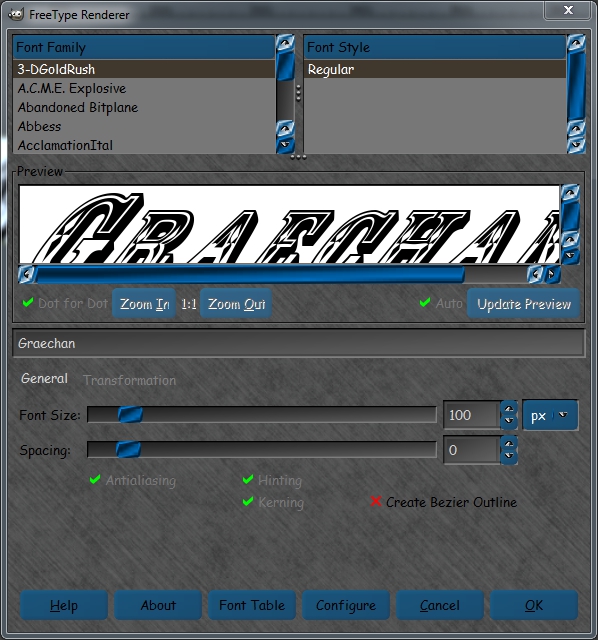
Task: Switch to the Transformation tab
Action: (x=130, y=380)
